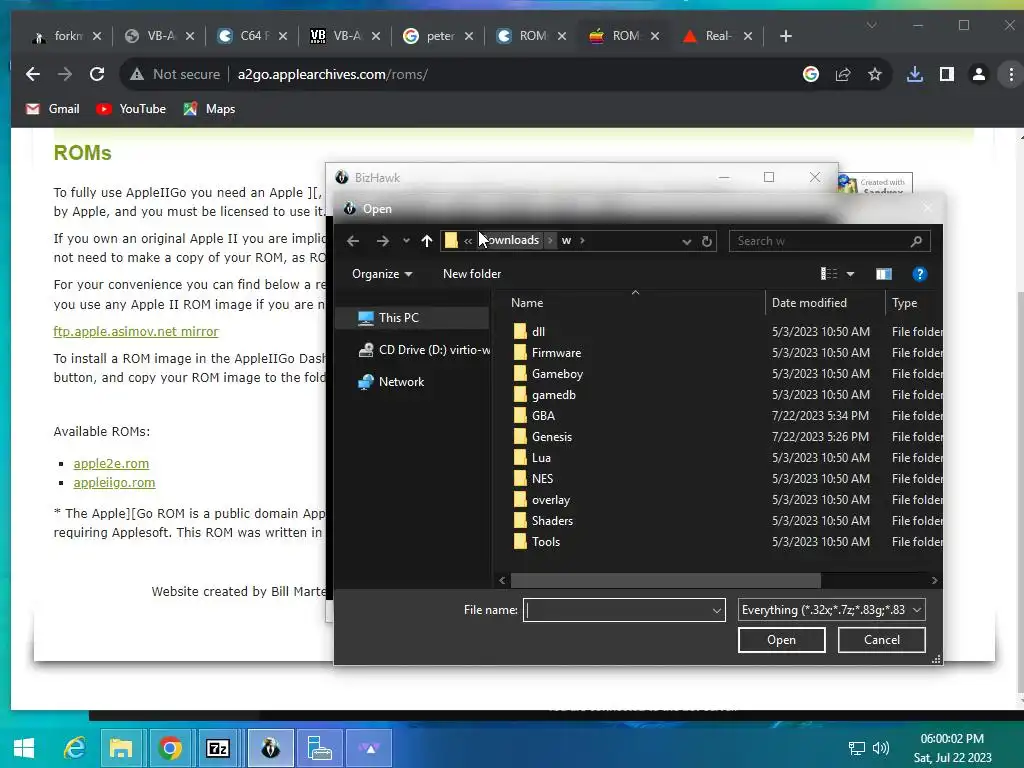Focus the File name input field
This screenshot has width=1024, height=768.
(x=616, y=610)
